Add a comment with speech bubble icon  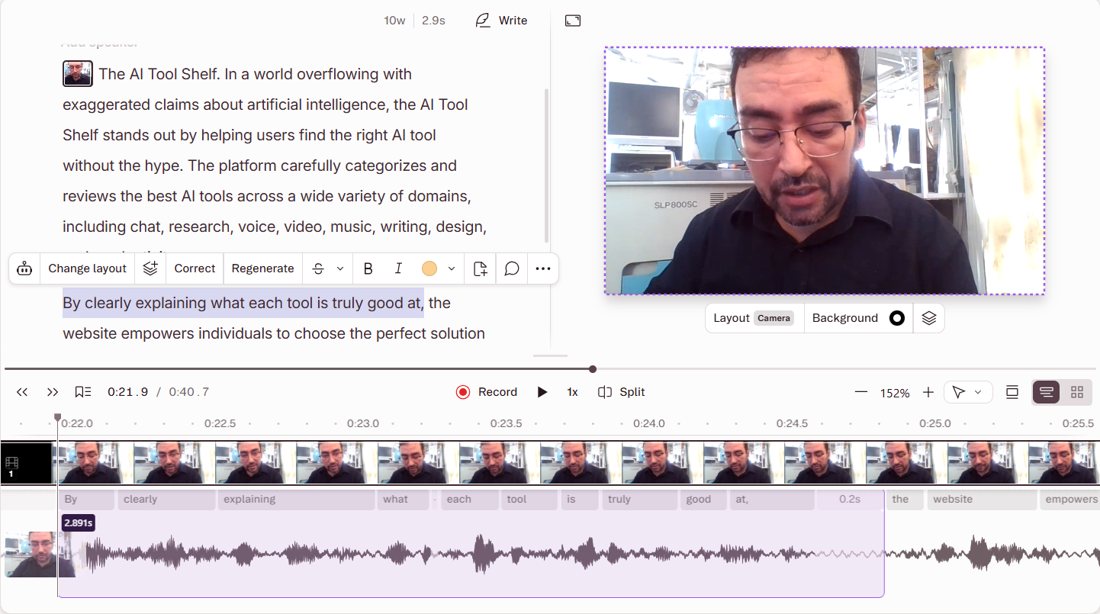[x=512, y=268]
